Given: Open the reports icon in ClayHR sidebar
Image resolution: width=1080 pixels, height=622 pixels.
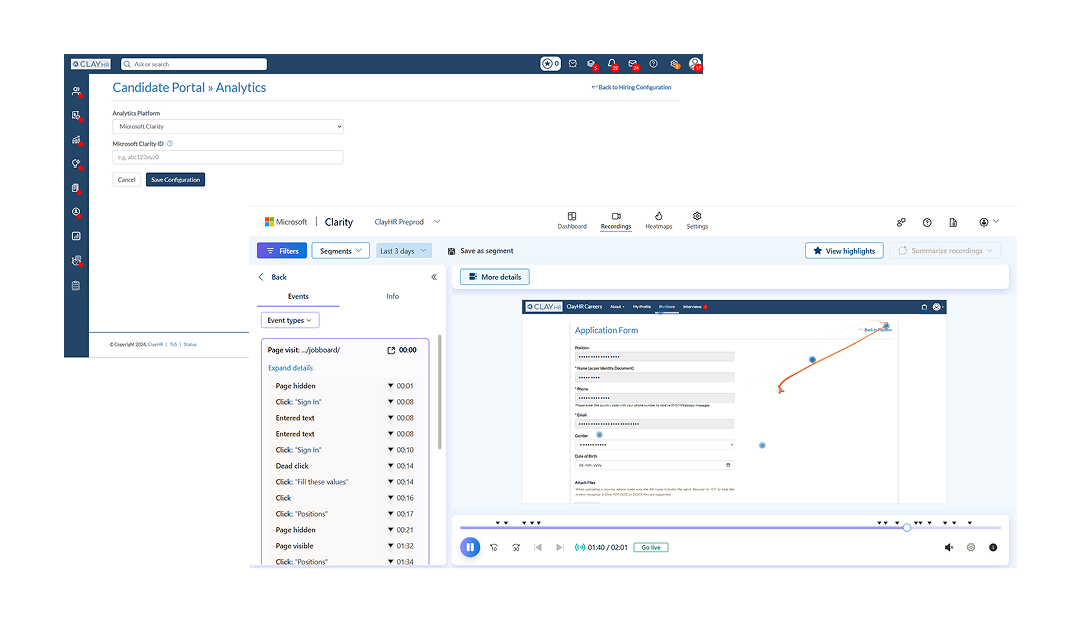Looking at the screenshot, I should [76, 236].
